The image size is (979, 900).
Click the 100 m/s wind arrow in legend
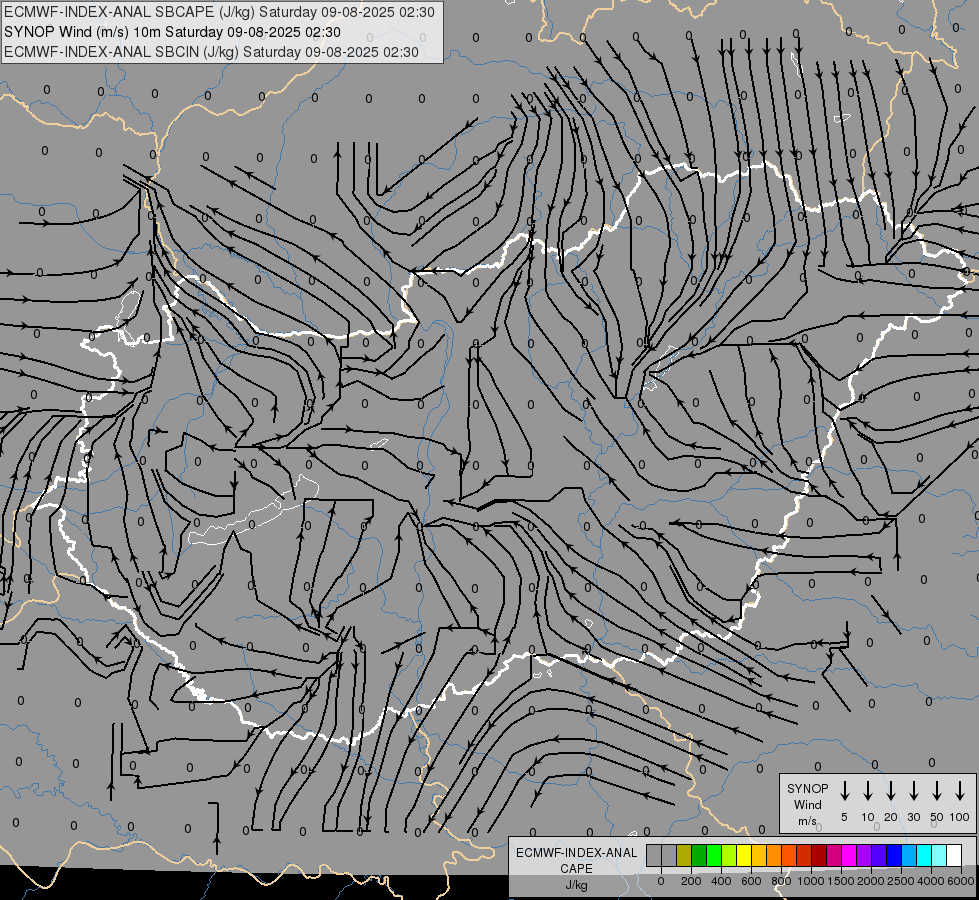pos(960,791)
